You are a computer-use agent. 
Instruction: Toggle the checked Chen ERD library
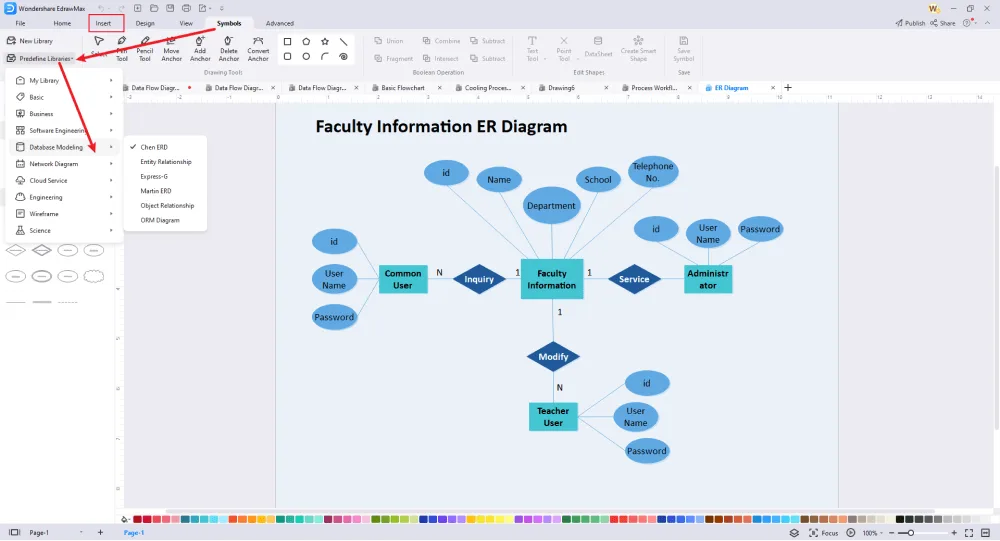click(154, 147)
